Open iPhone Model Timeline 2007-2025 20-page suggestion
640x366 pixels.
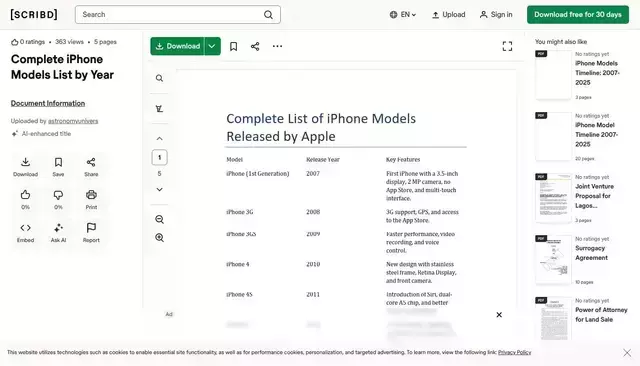pyautogui.click(x=596, y=135)
